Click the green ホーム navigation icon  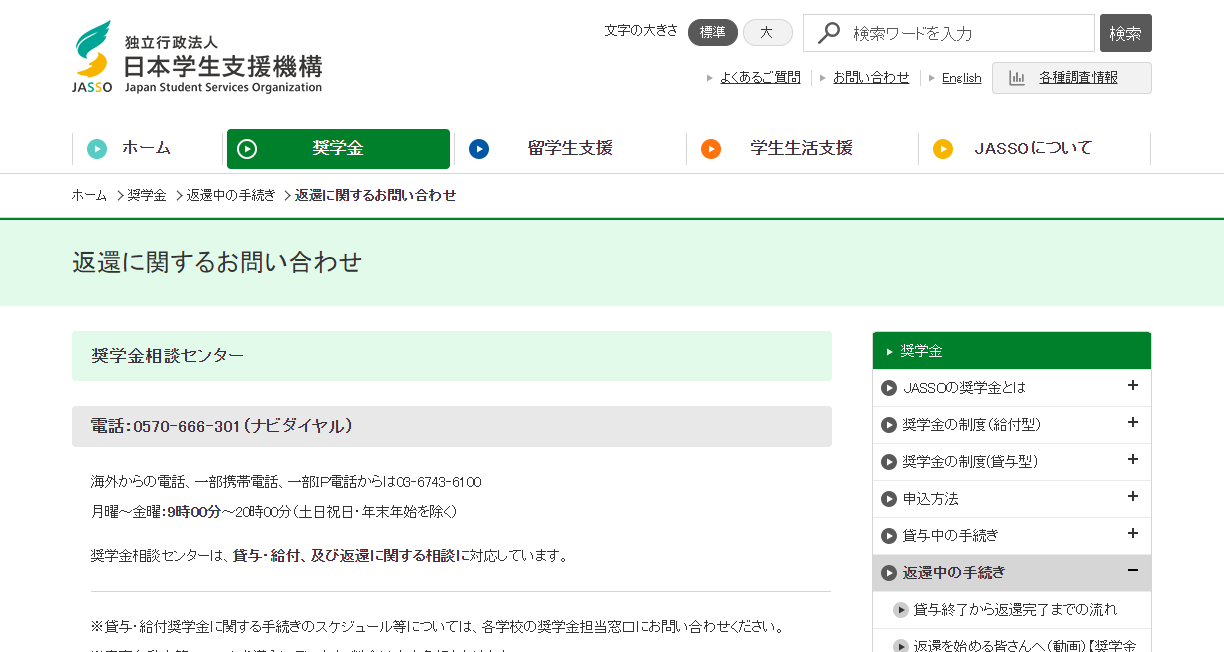97,147
